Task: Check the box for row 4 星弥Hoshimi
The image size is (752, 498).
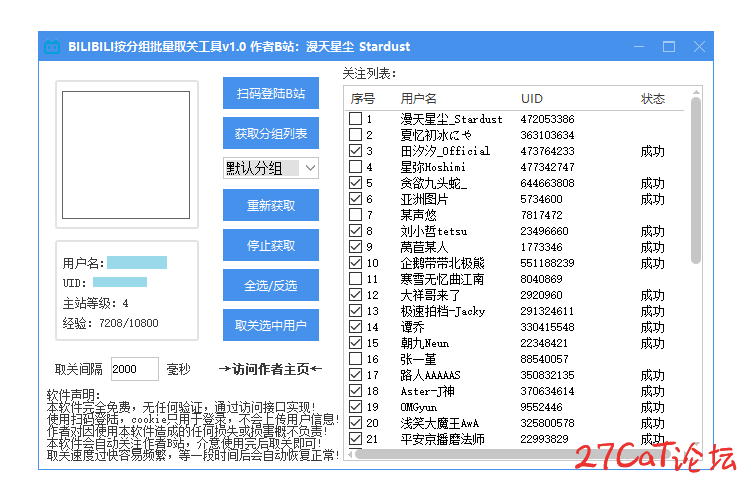Action: pyautogui.click(x=355, y=166)
